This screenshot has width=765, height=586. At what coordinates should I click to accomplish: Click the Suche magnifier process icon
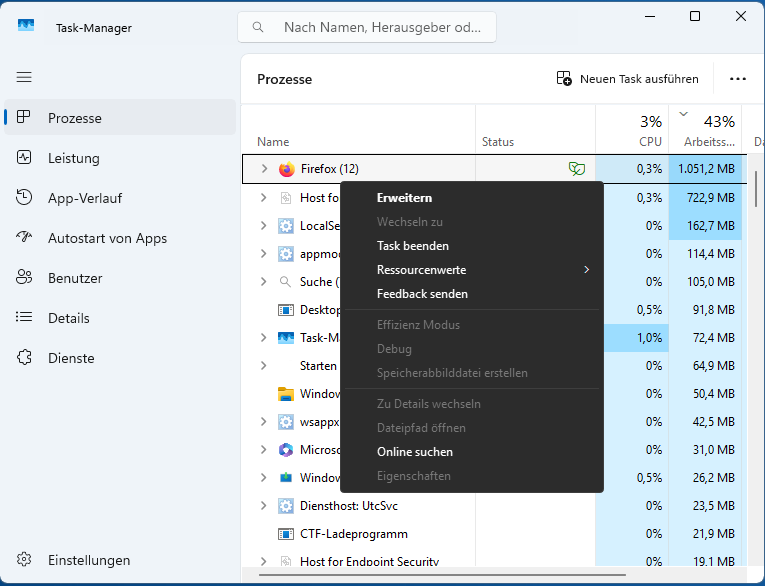tap(285, 282)
